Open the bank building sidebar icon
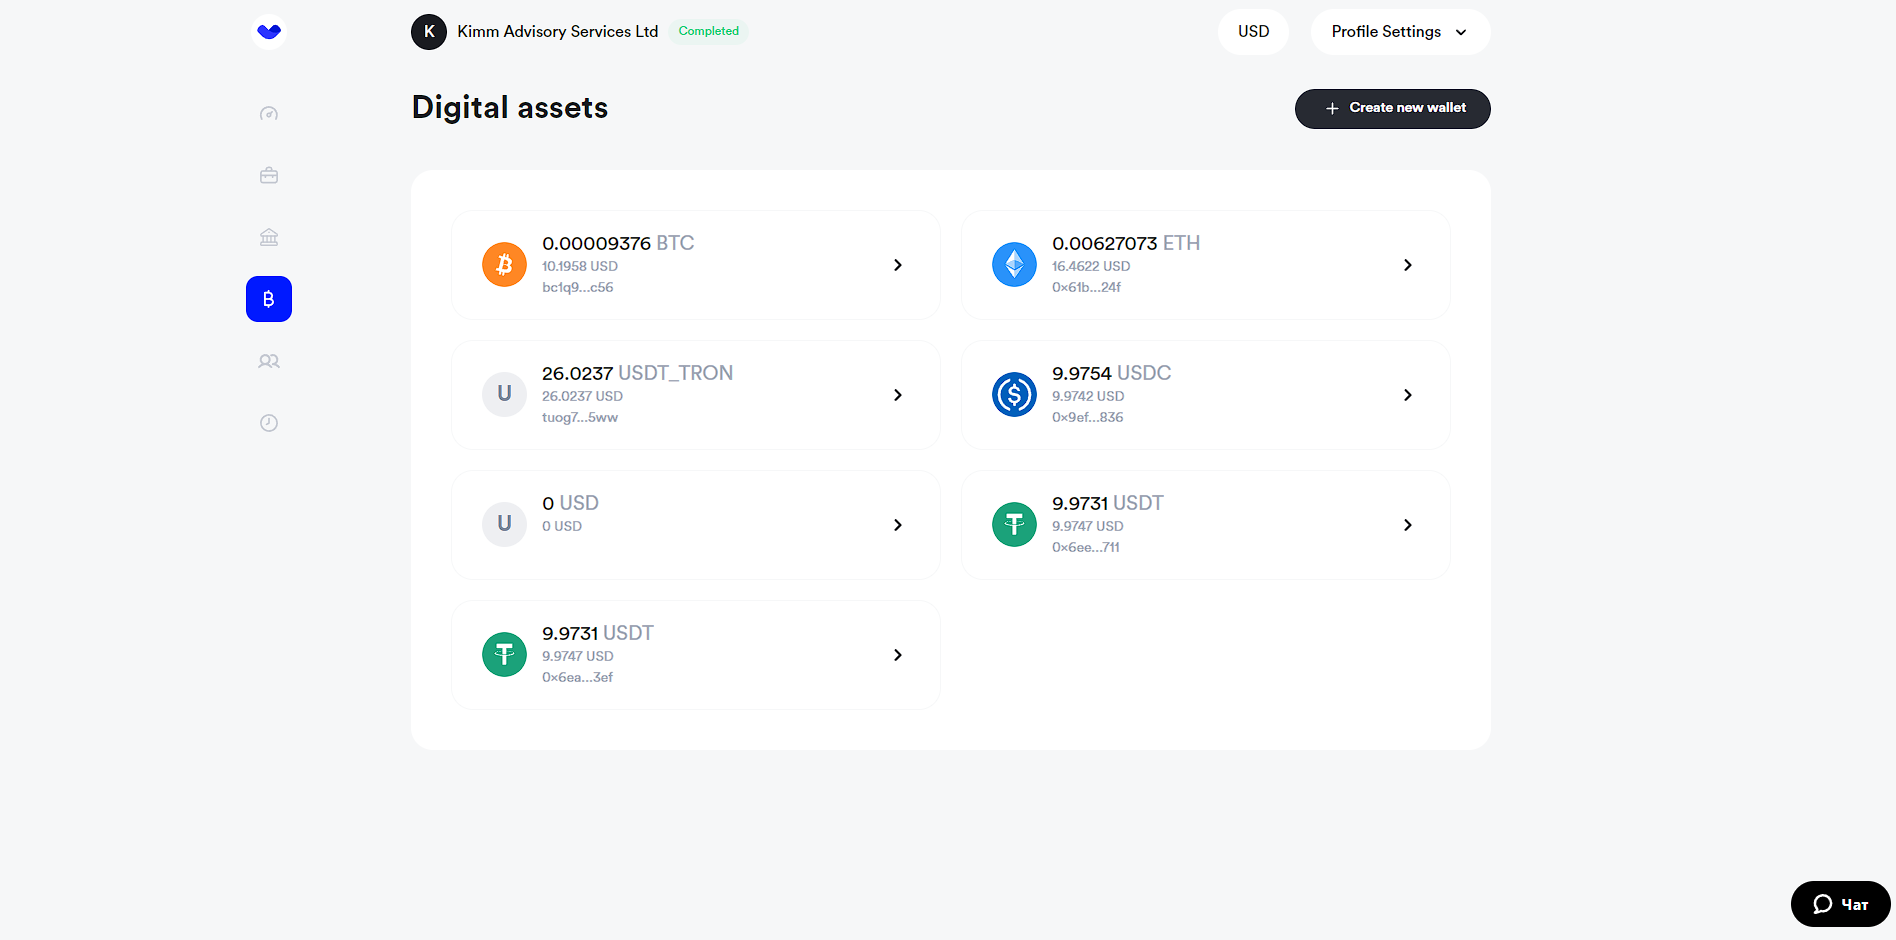The height and width of the screenshot is (940, 1896). (x=269, y=237)
